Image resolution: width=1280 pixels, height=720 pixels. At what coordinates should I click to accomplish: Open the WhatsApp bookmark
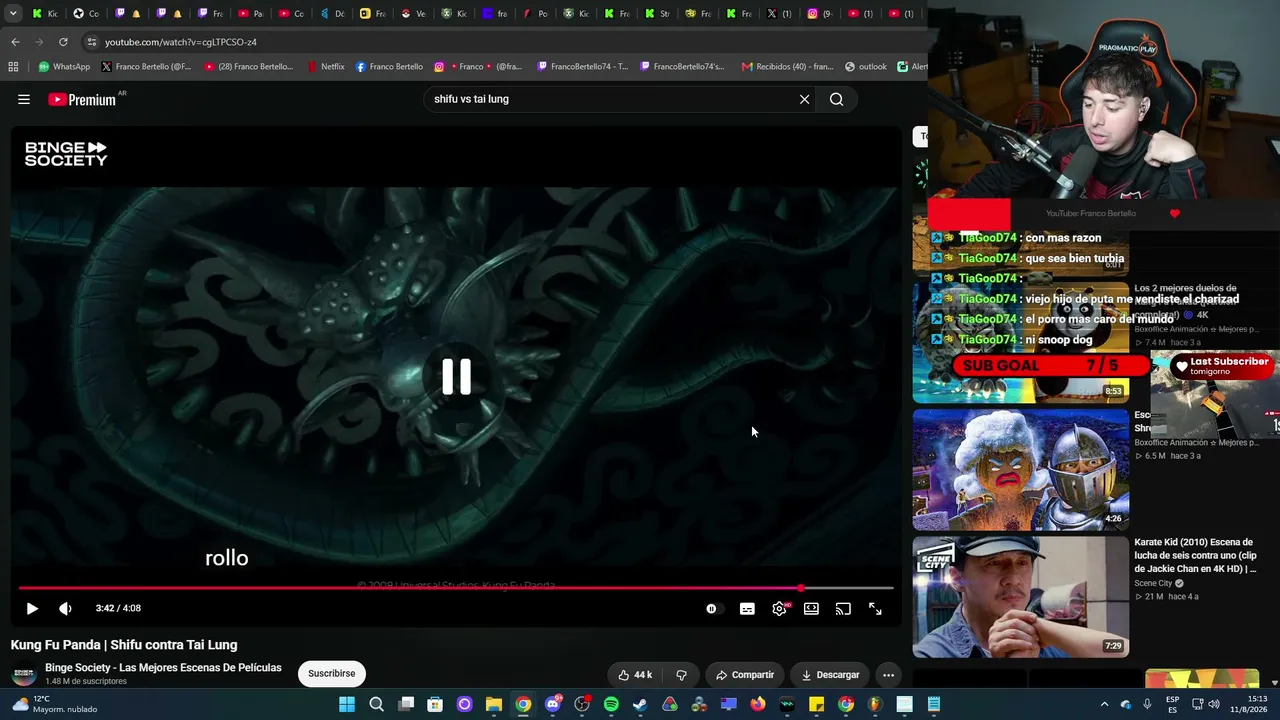(64, 67)
